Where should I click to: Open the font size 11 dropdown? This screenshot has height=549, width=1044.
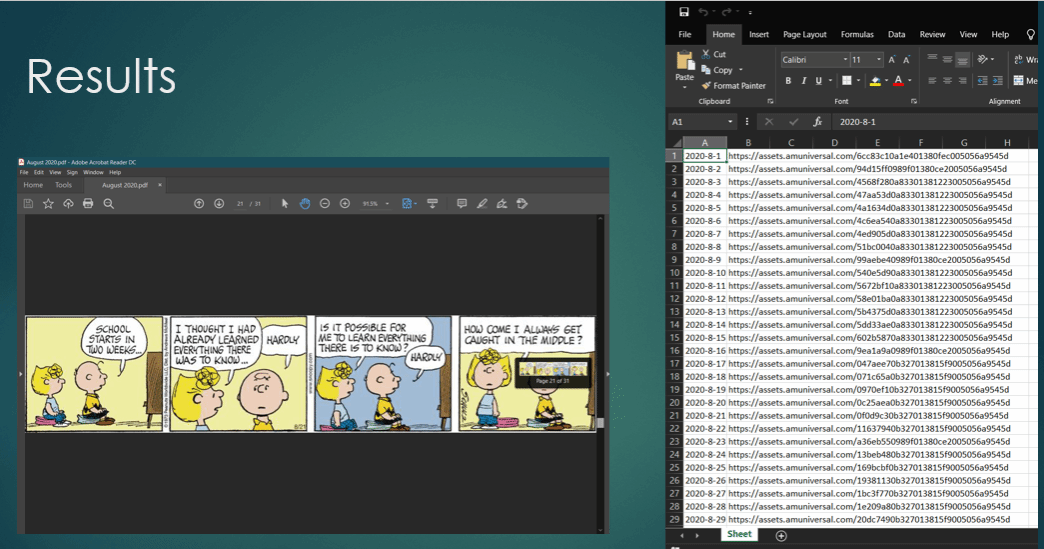click(879, 60)
